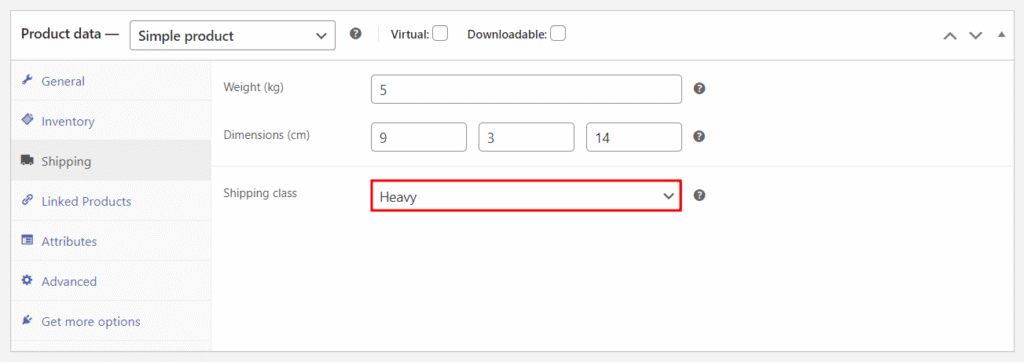
Task: Click the Weight (kg) label
Action: point(253,87)
